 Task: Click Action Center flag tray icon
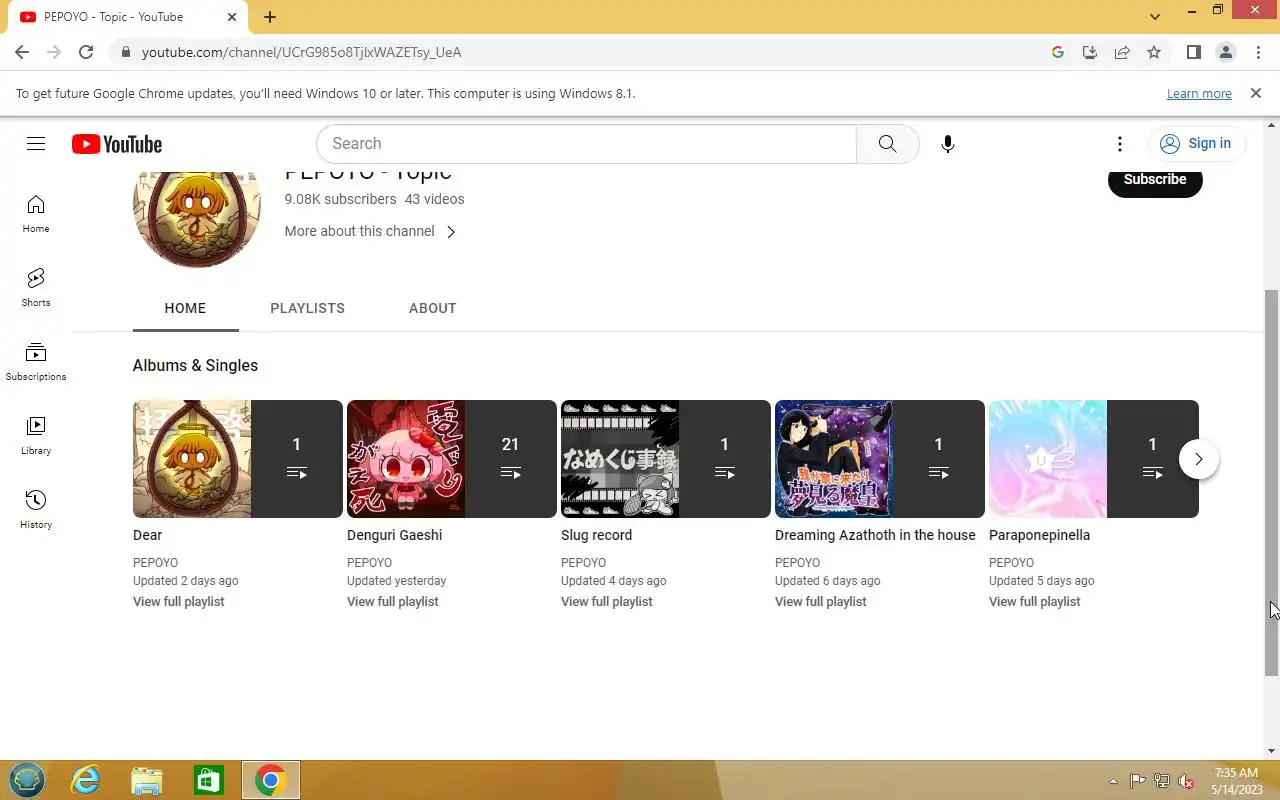point(1138,781)
